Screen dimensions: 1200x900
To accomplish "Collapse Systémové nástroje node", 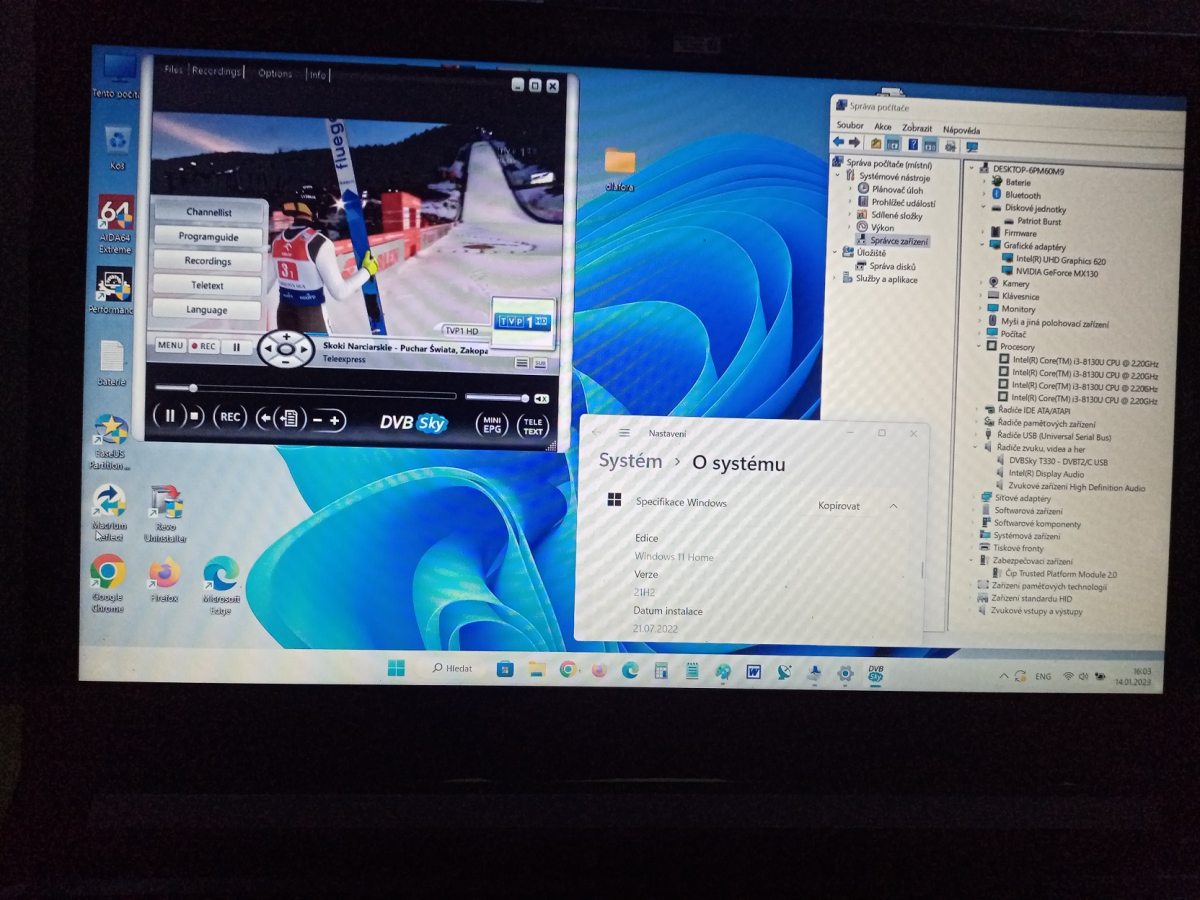I will point(839,175).
